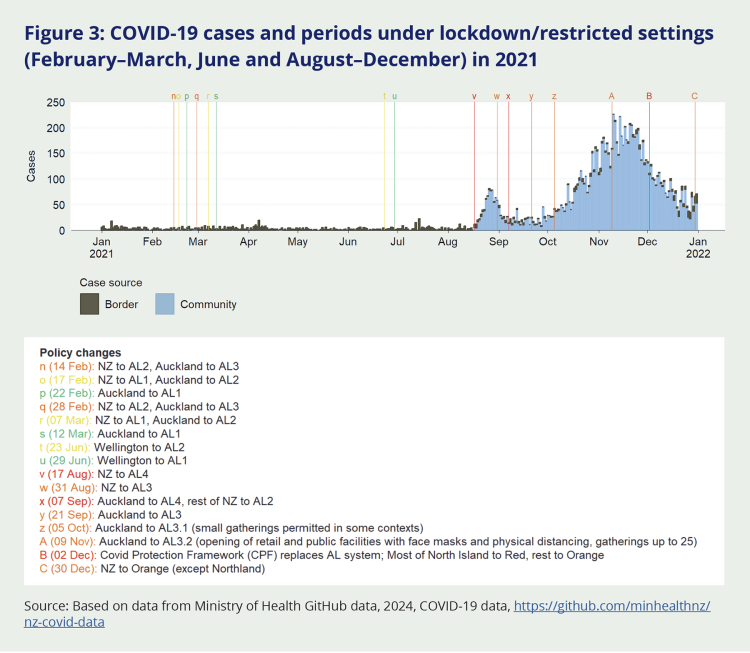Click the 100 y-axis tick label
This screenshot has width=750, height=653.
(x=56, y=179)
